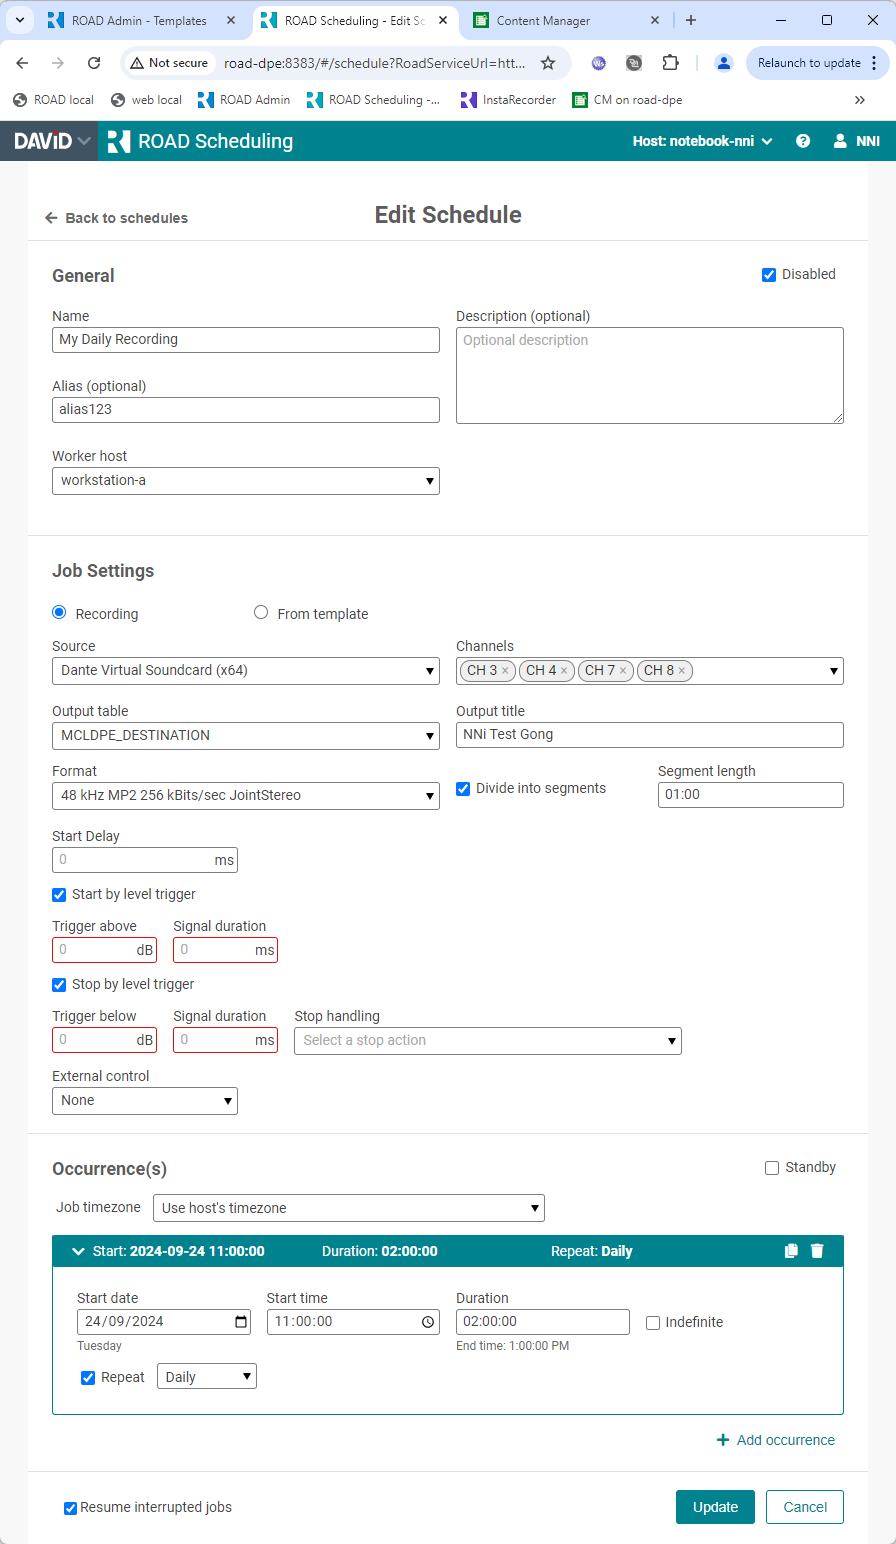Click the Add occurrence link
Image resolution: width=896 pixels, height=1544 pixels.
click(x=776, y=1440)
